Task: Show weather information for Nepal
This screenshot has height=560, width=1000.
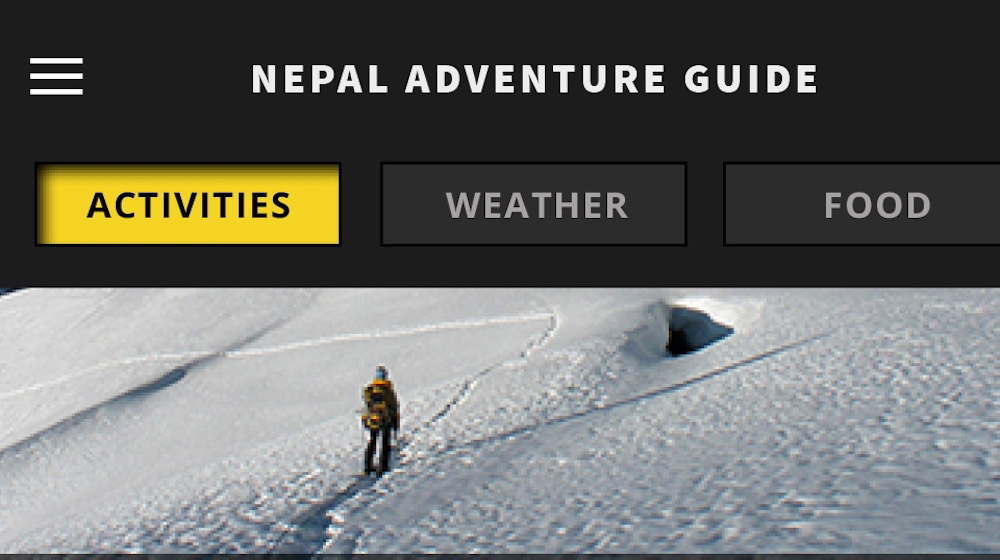Action: [x=534, y=204]
